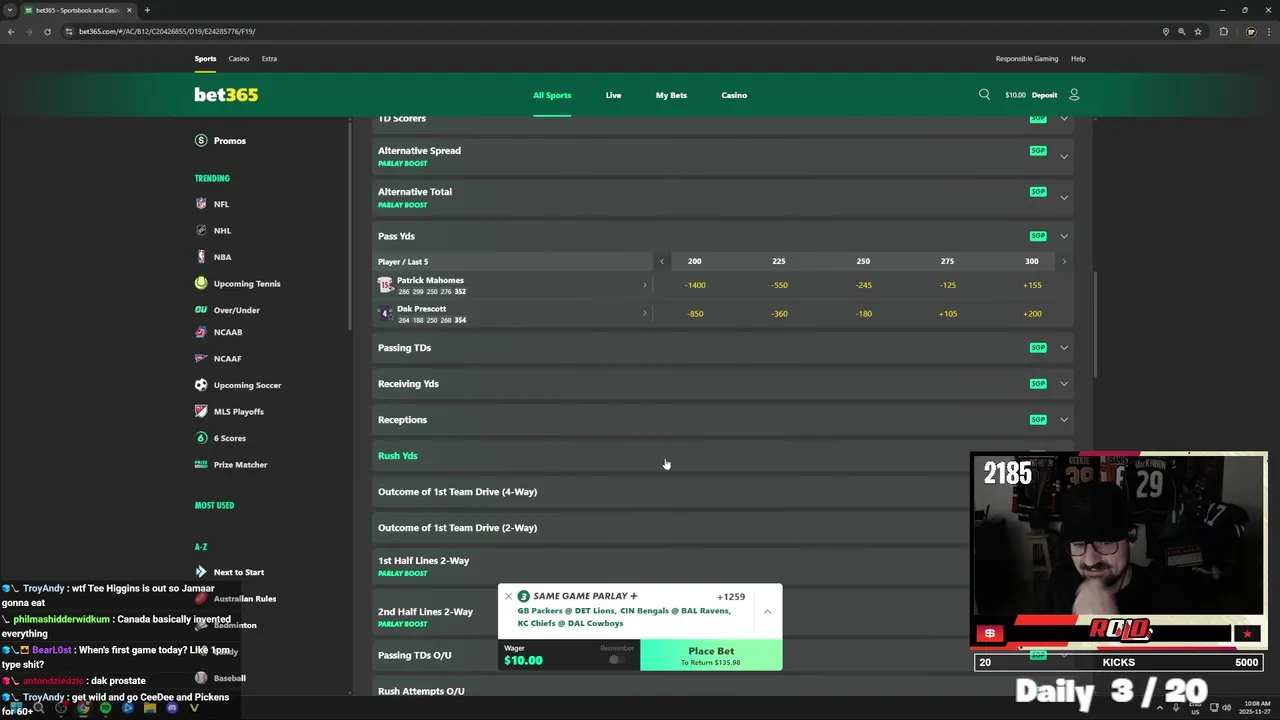Viewport: 1280px width, 720px height.
Task: Collapse the parlay bet slip chevron
Action: [767, 611]
